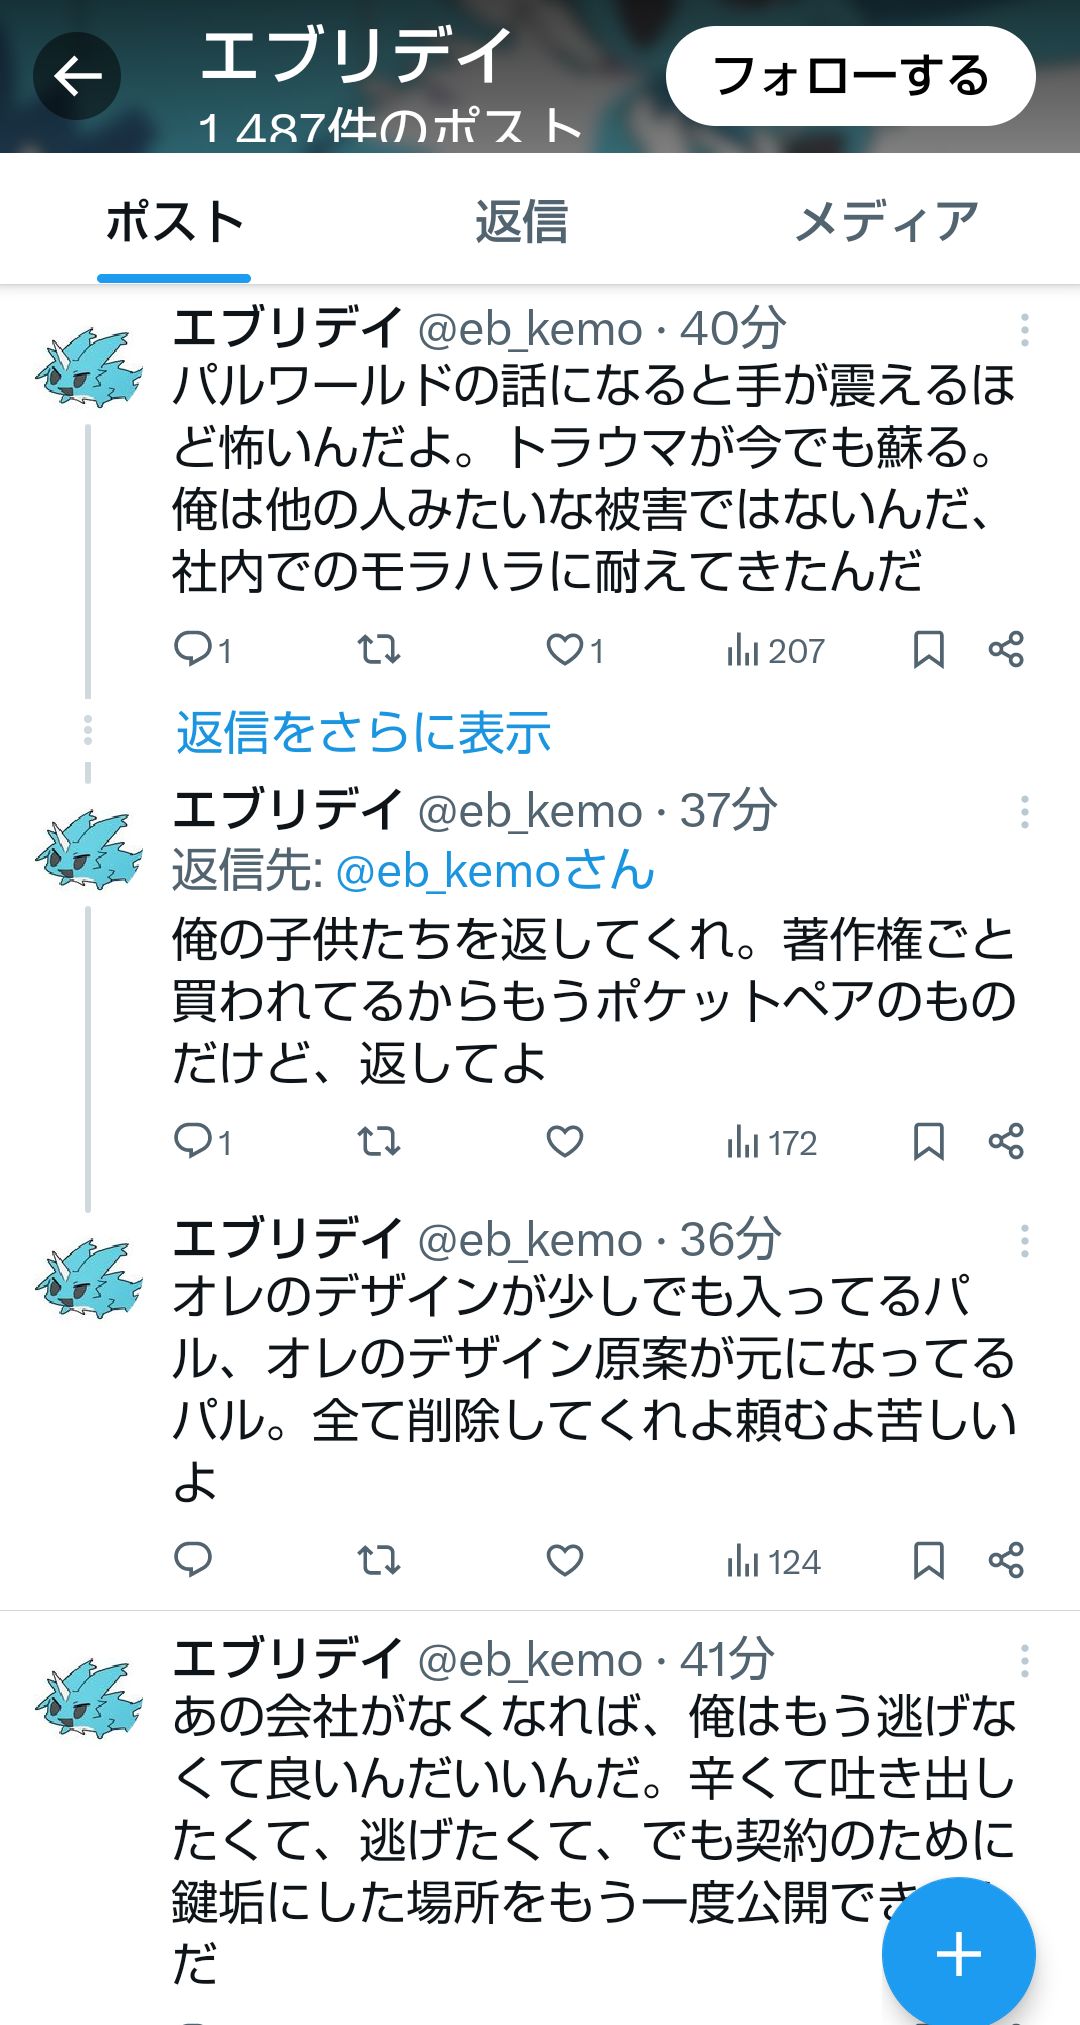View analytics for the 172-view post
1080x2025 pixels.
(x=772, y=1142)
